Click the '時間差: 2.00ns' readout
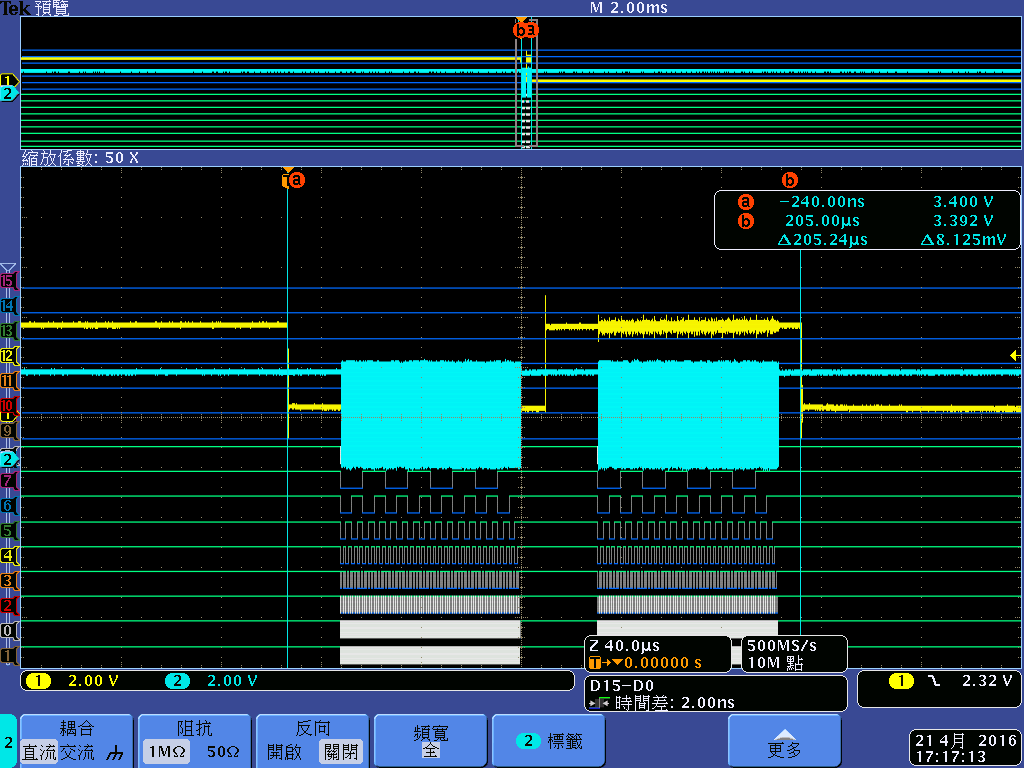 [x=675, y=703]
